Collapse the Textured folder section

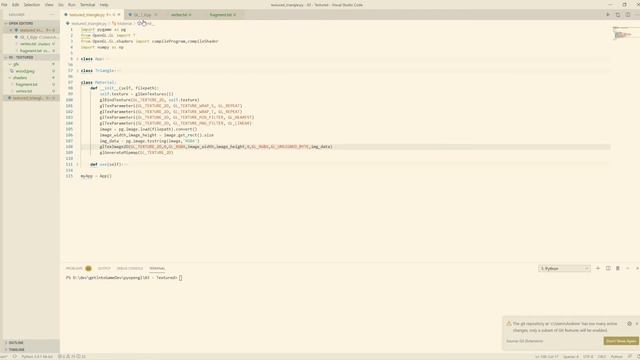click(x=31, y=57)
